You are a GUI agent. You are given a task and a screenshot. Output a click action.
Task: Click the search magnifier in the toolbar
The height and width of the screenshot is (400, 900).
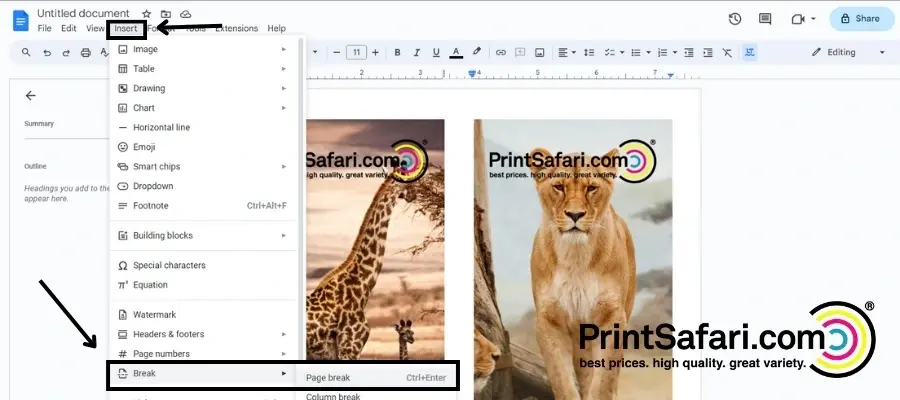tap(26, 52)
